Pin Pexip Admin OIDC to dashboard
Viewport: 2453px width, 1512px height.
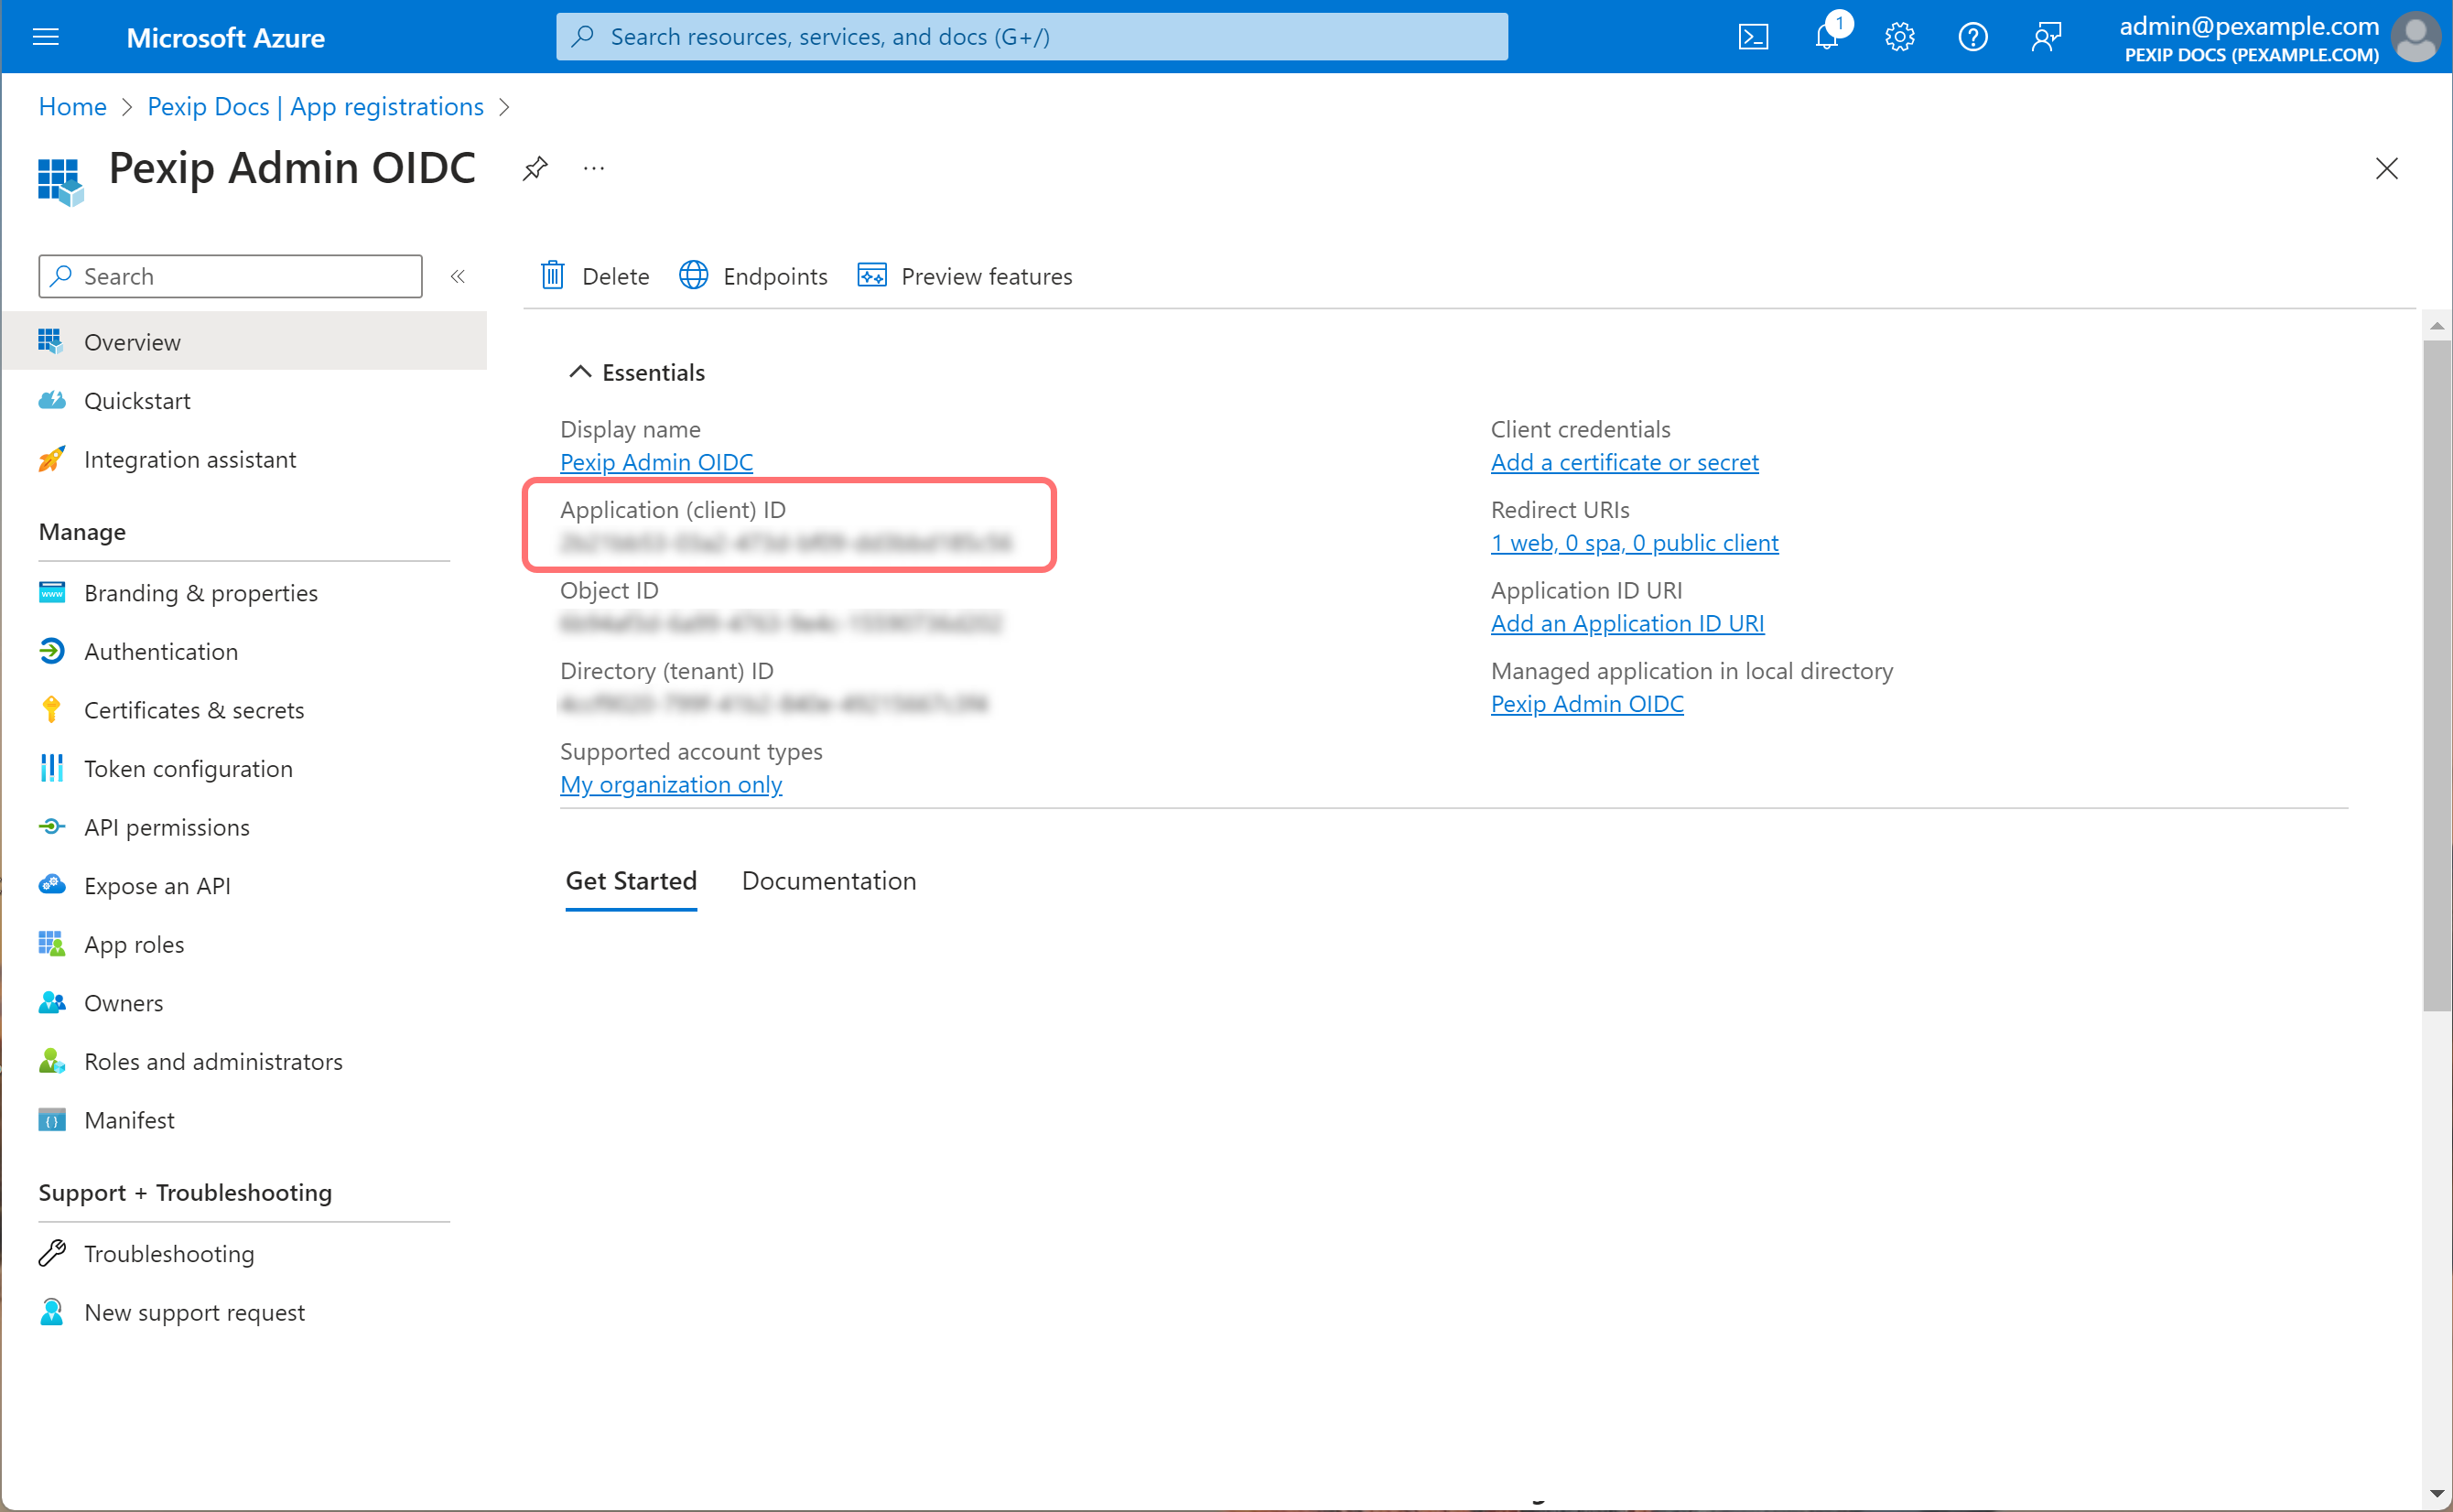tap(535, 168)
